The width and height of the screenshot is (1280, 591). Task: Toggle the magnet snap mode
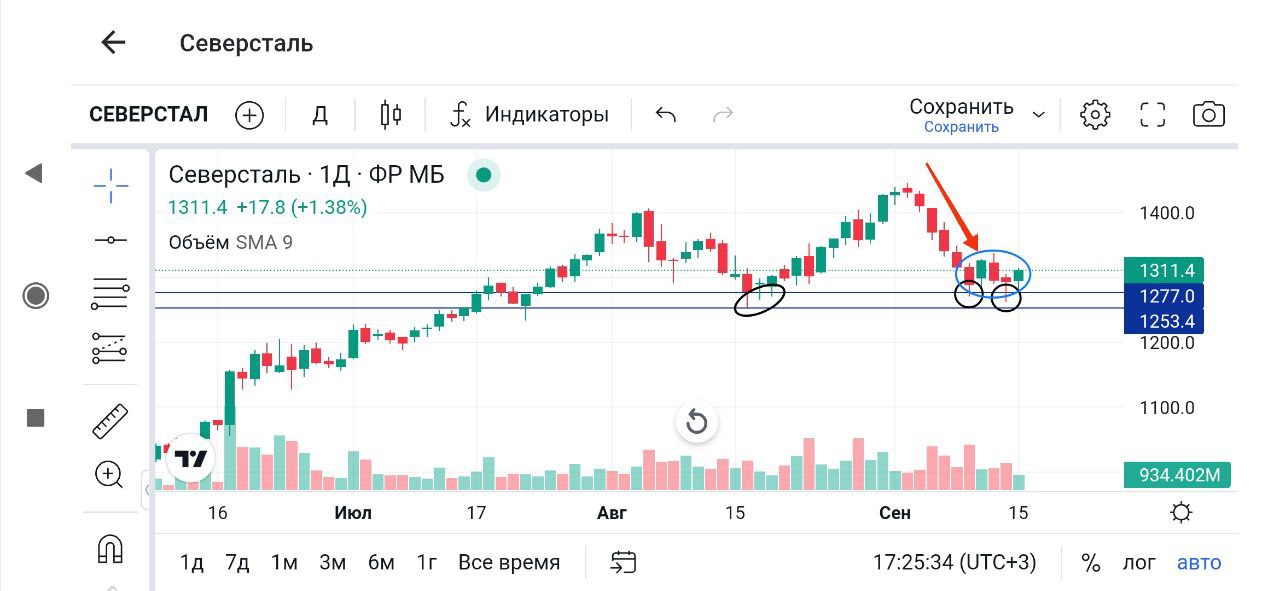pos(110,548)
